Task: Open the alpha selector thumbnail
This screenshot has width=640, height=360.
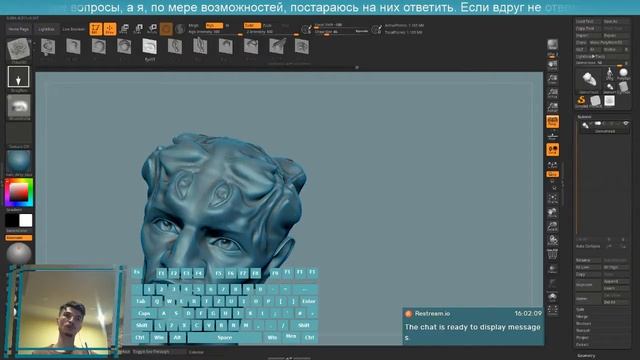Action: coord(19,106)
